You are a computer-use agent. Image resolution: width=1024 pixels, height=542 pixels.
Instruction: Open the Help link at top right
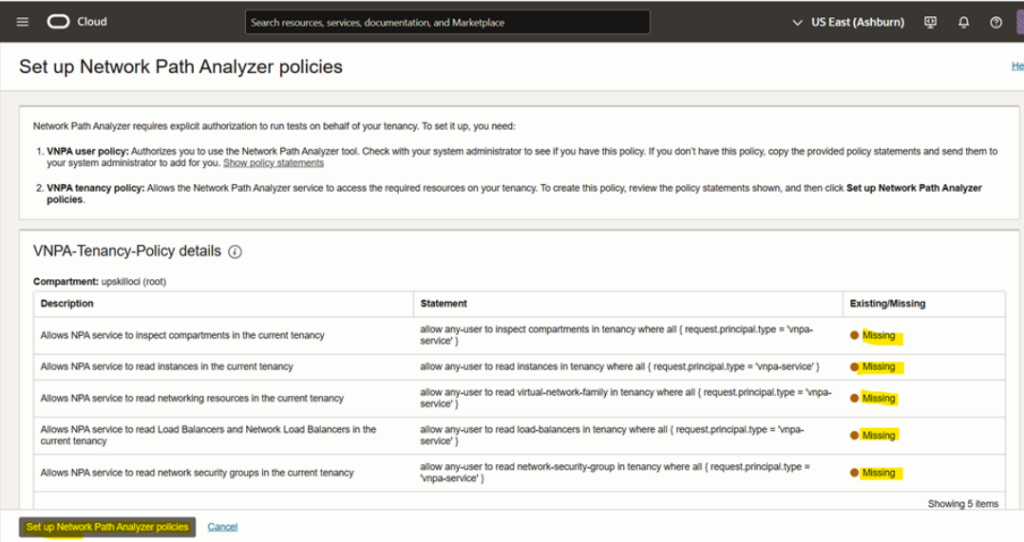[x=1017, y=67]
